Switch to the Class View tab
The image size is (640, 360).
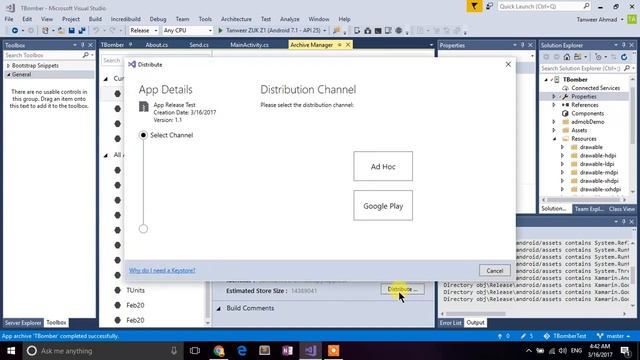tap(622, 209)
